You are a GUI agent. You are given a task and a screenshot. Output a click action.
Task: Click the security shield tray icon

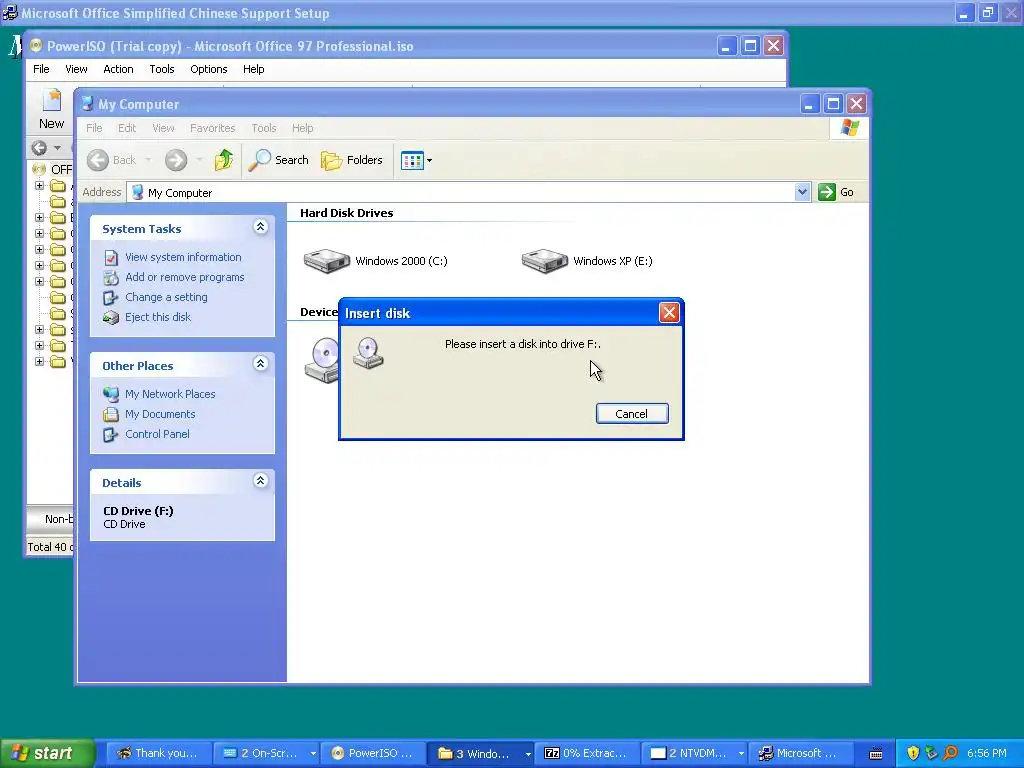(913, 753)
